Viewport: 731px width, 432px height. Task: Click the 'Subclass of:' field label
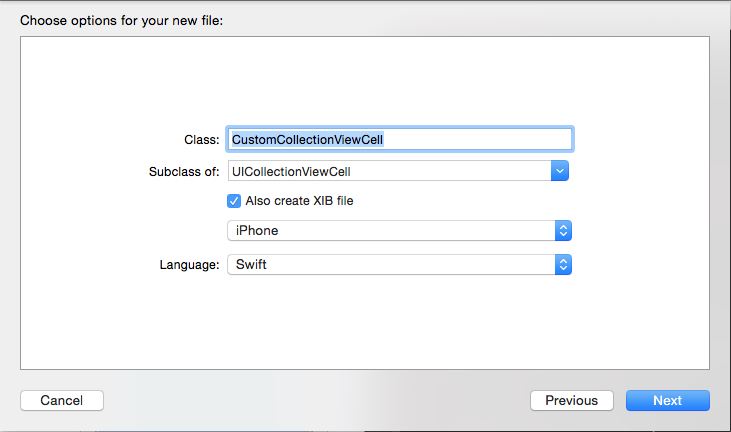click(x=184, y=171)
